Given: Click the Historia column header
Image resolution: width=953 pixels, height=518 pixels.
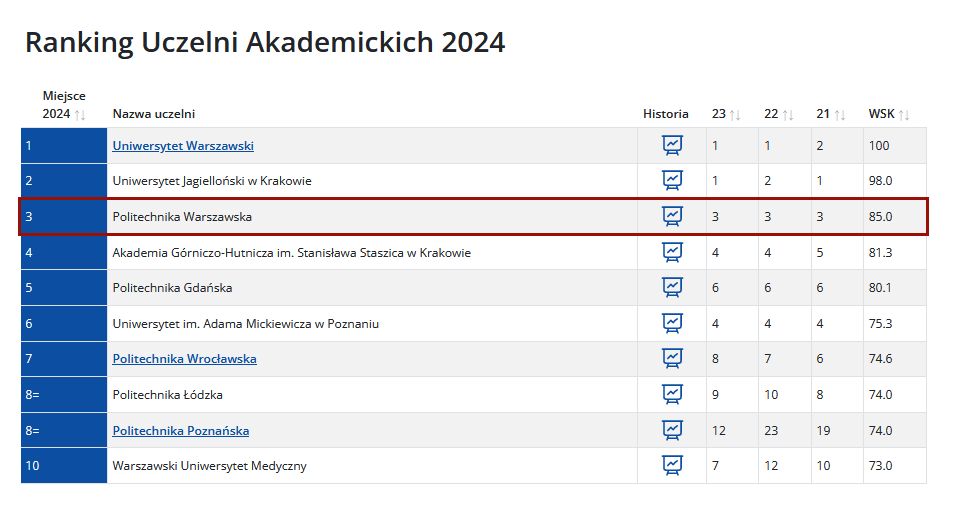Looking at the screenshot, I should tap(666, 114).
